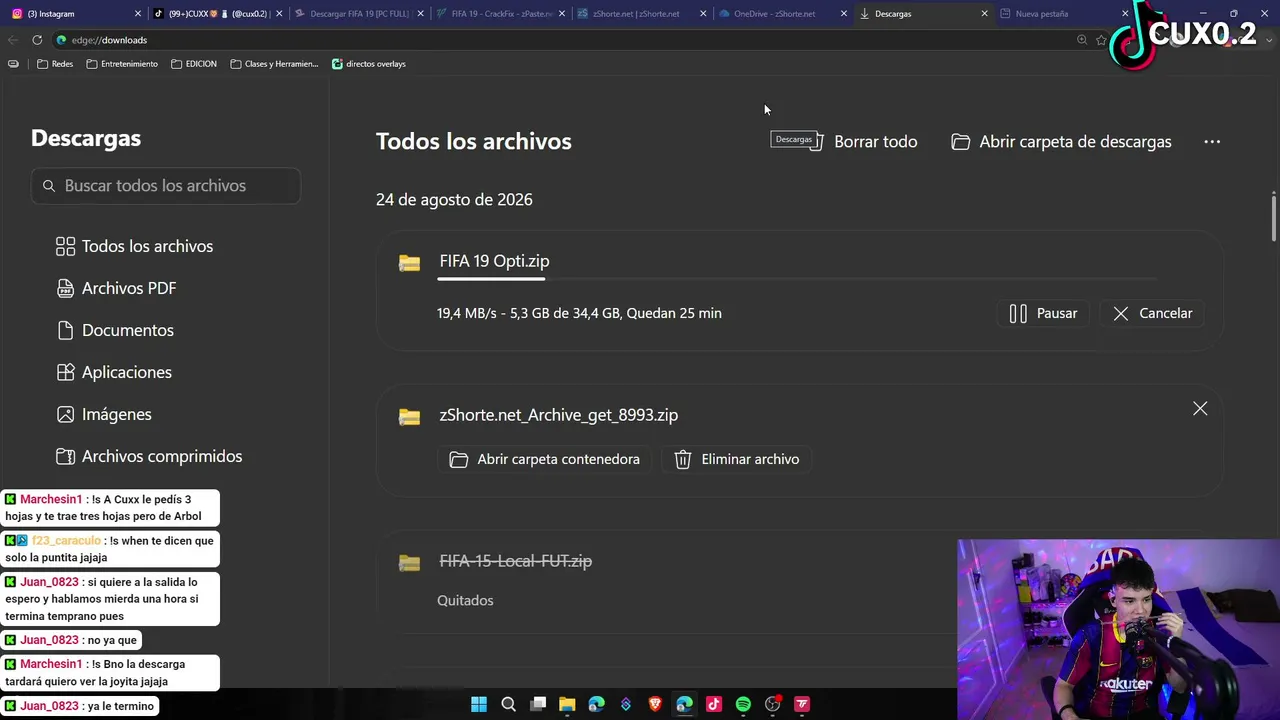Click the struck-through FIFA-15-Local-FUT.zip name
The height and width of the screenshot is (720, 1280).
[515, 561]
